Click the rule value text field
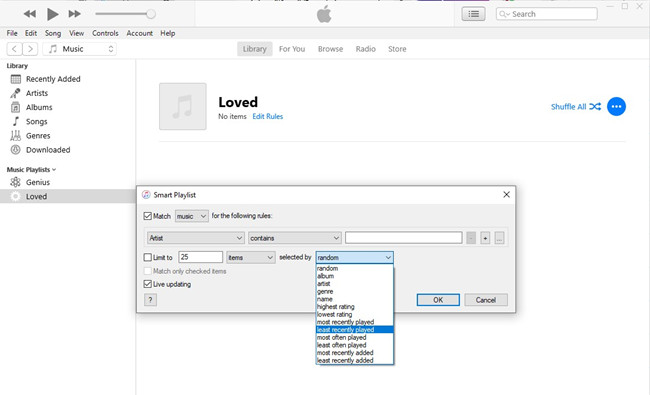Screen dimensions: 650x395 (403, 238)
